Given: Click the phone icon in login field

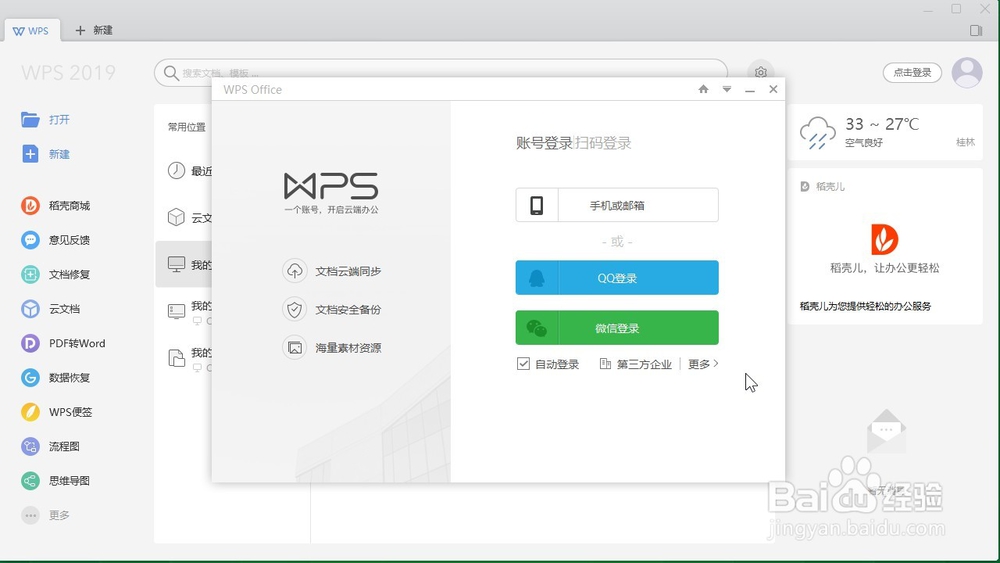Looking at the screenshot, I should coord(537,205).
